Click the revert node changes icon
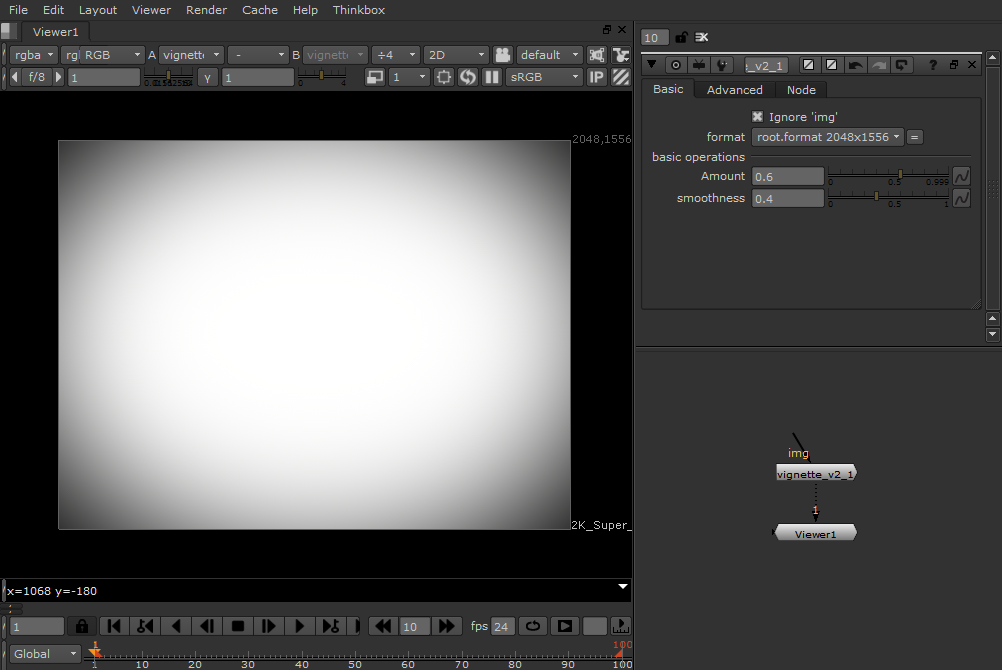 901,65
